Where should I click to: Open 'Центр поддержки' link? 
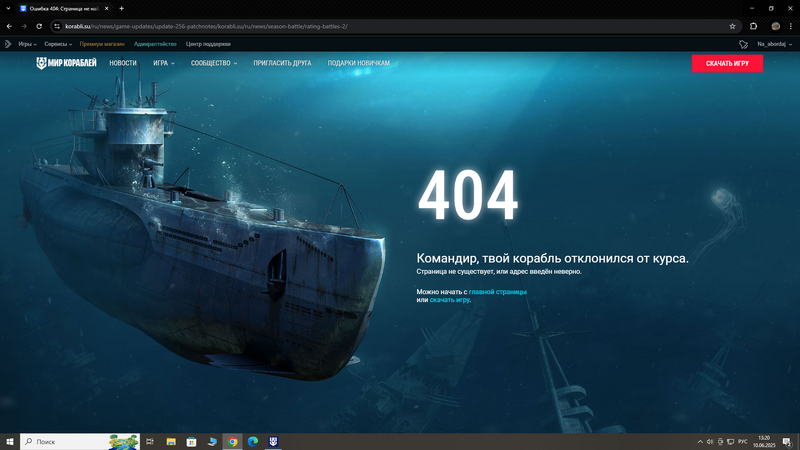click(208, 44)
